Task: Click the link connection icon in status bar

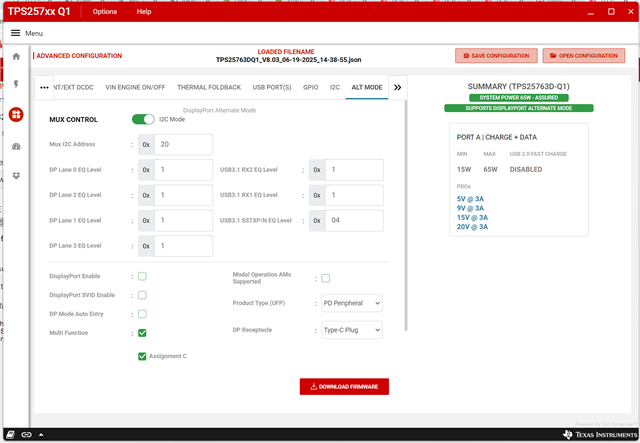Action: tap(26, 434)
